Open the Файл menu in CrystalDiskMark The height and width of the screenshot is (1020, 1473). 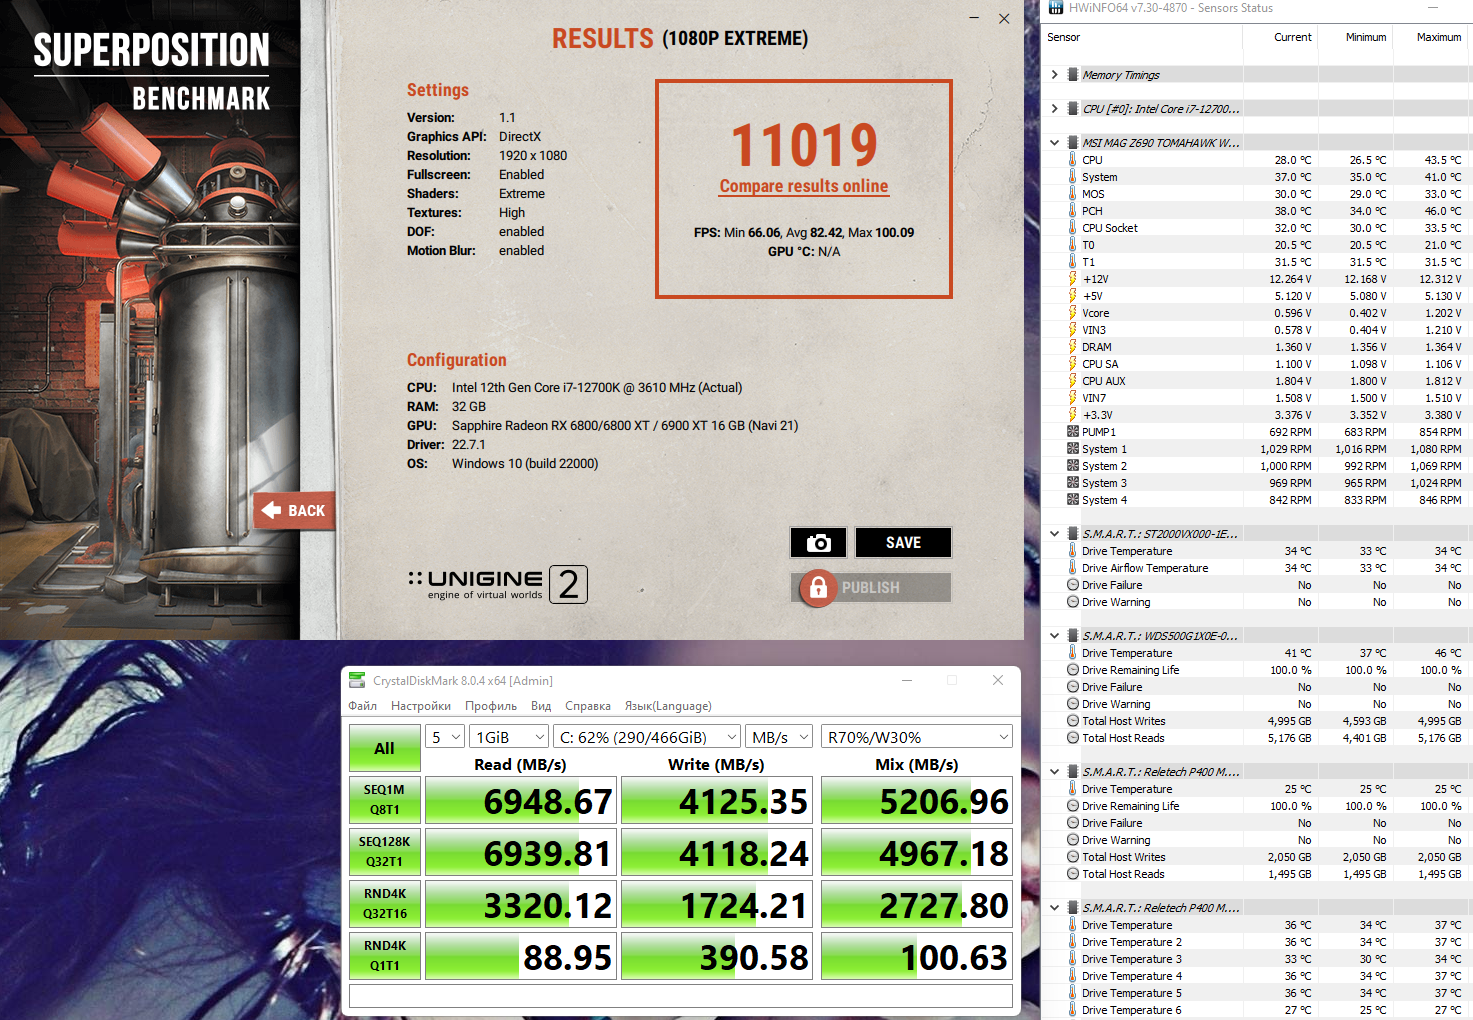click(363, 706)
